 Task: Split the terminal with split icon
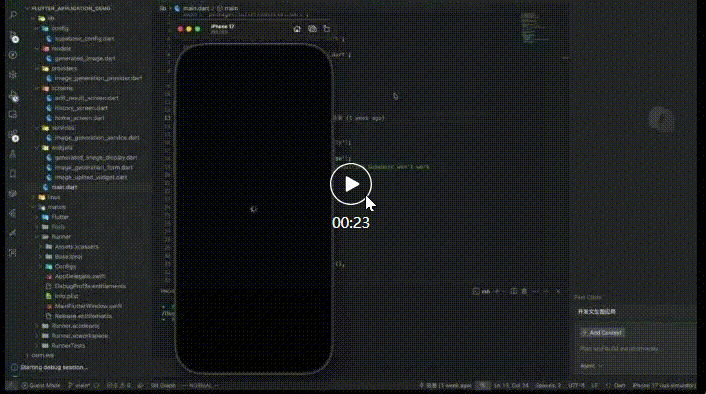point(513,292)
